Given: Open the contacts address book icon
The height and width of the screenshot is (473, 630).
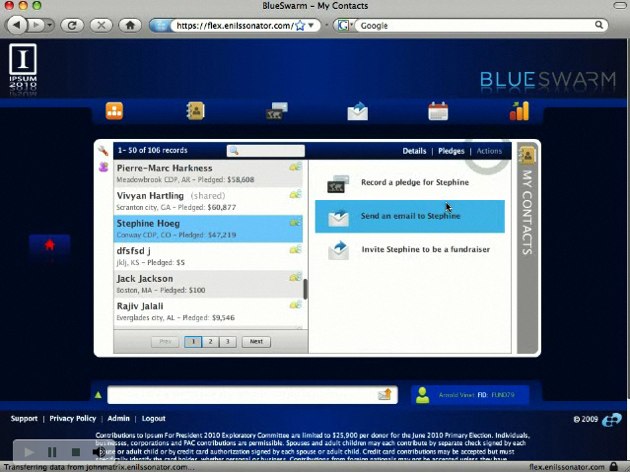Looking at the screenshot, I should [x=196, y=111].
